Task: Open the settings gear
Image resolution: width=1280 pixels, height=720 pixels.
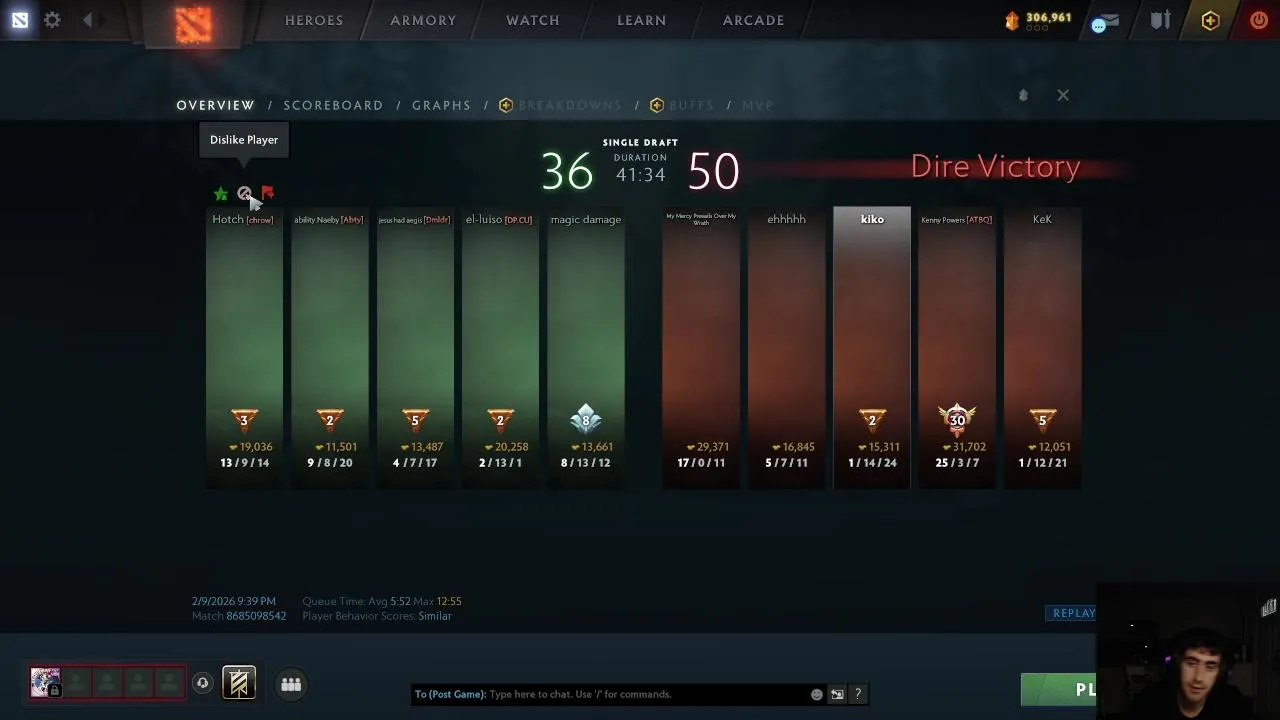Action: pyautogui.click(x=52, y=20)
